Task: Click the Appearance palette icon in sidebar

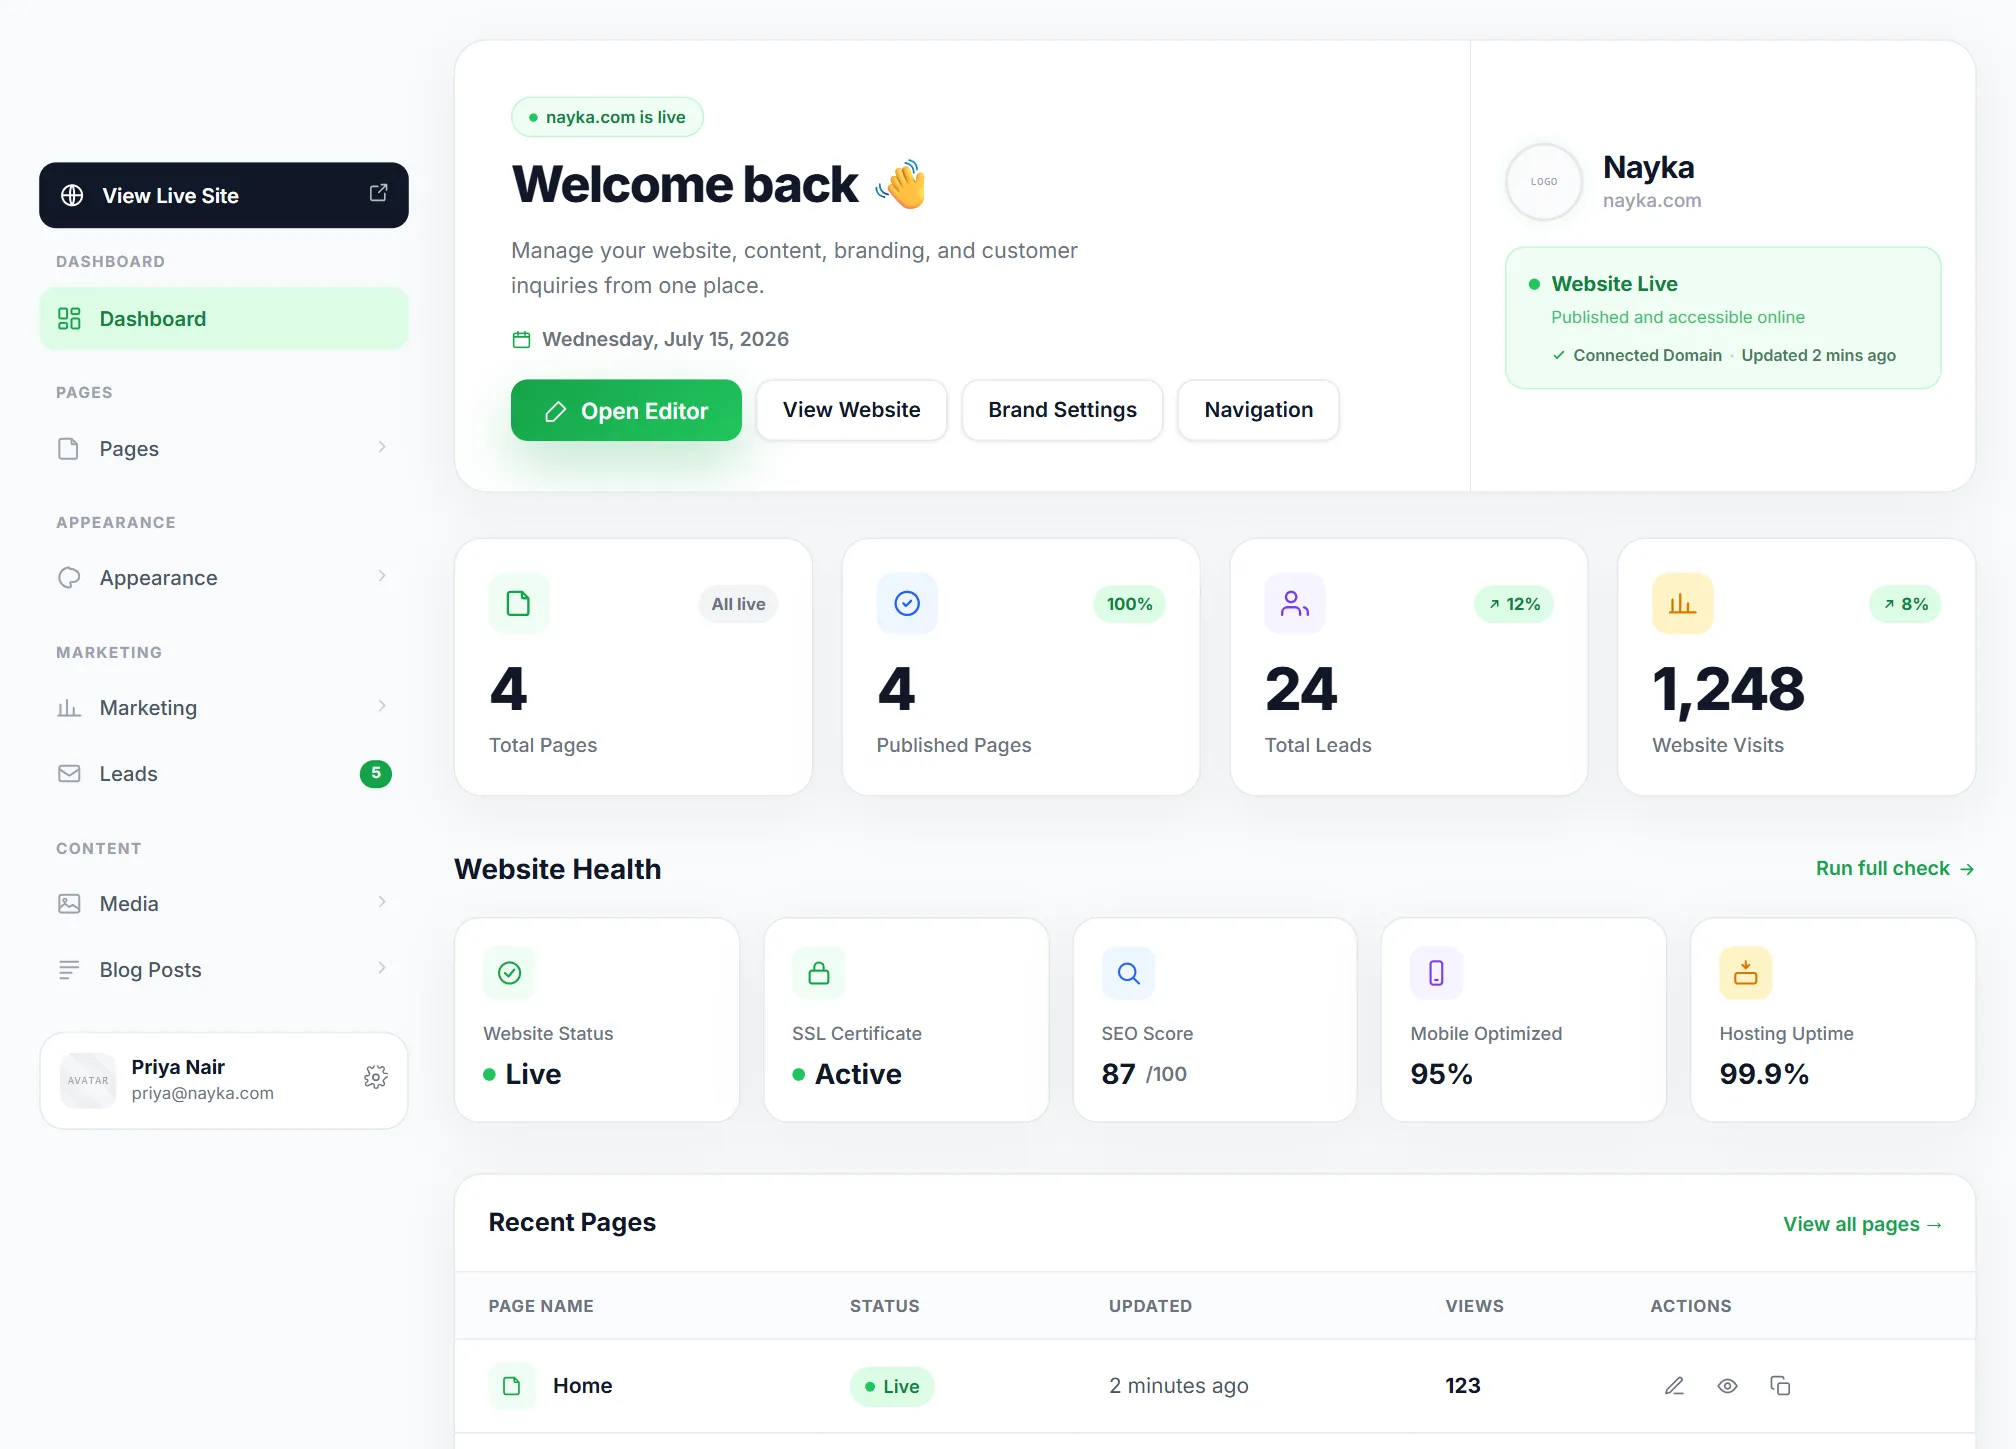Action: [69, 578]
